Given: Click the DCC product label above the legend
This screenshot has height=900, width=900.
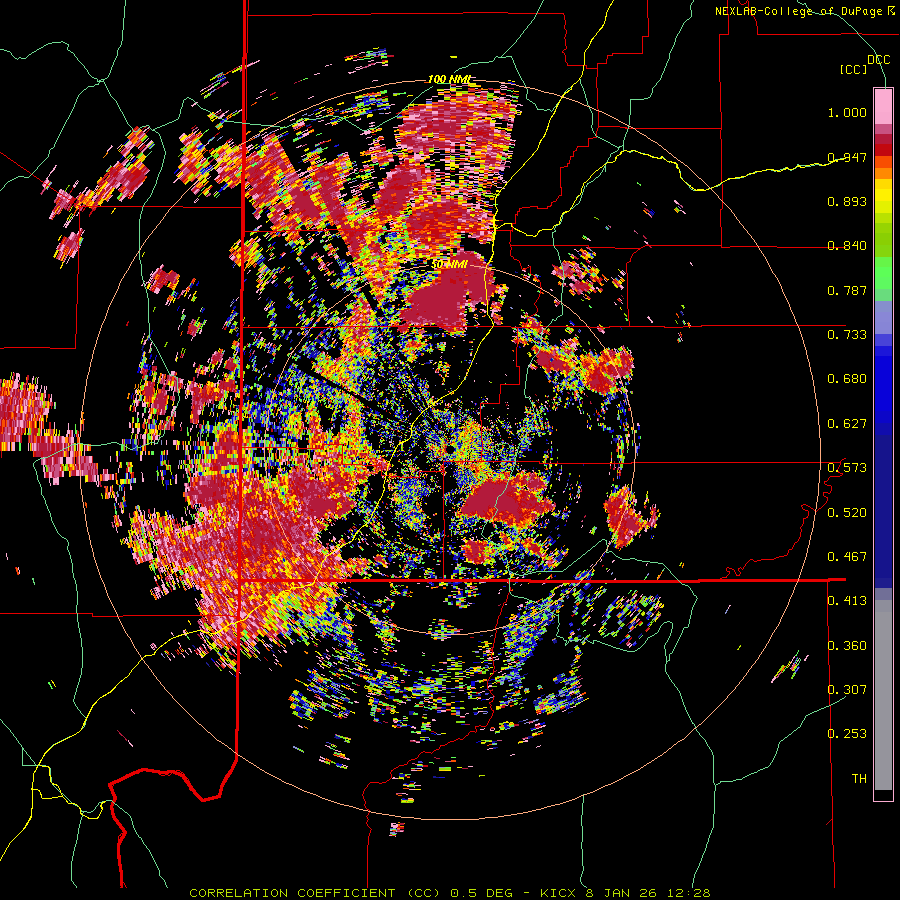Looking at the screenshot, I should tap(878, 60).
